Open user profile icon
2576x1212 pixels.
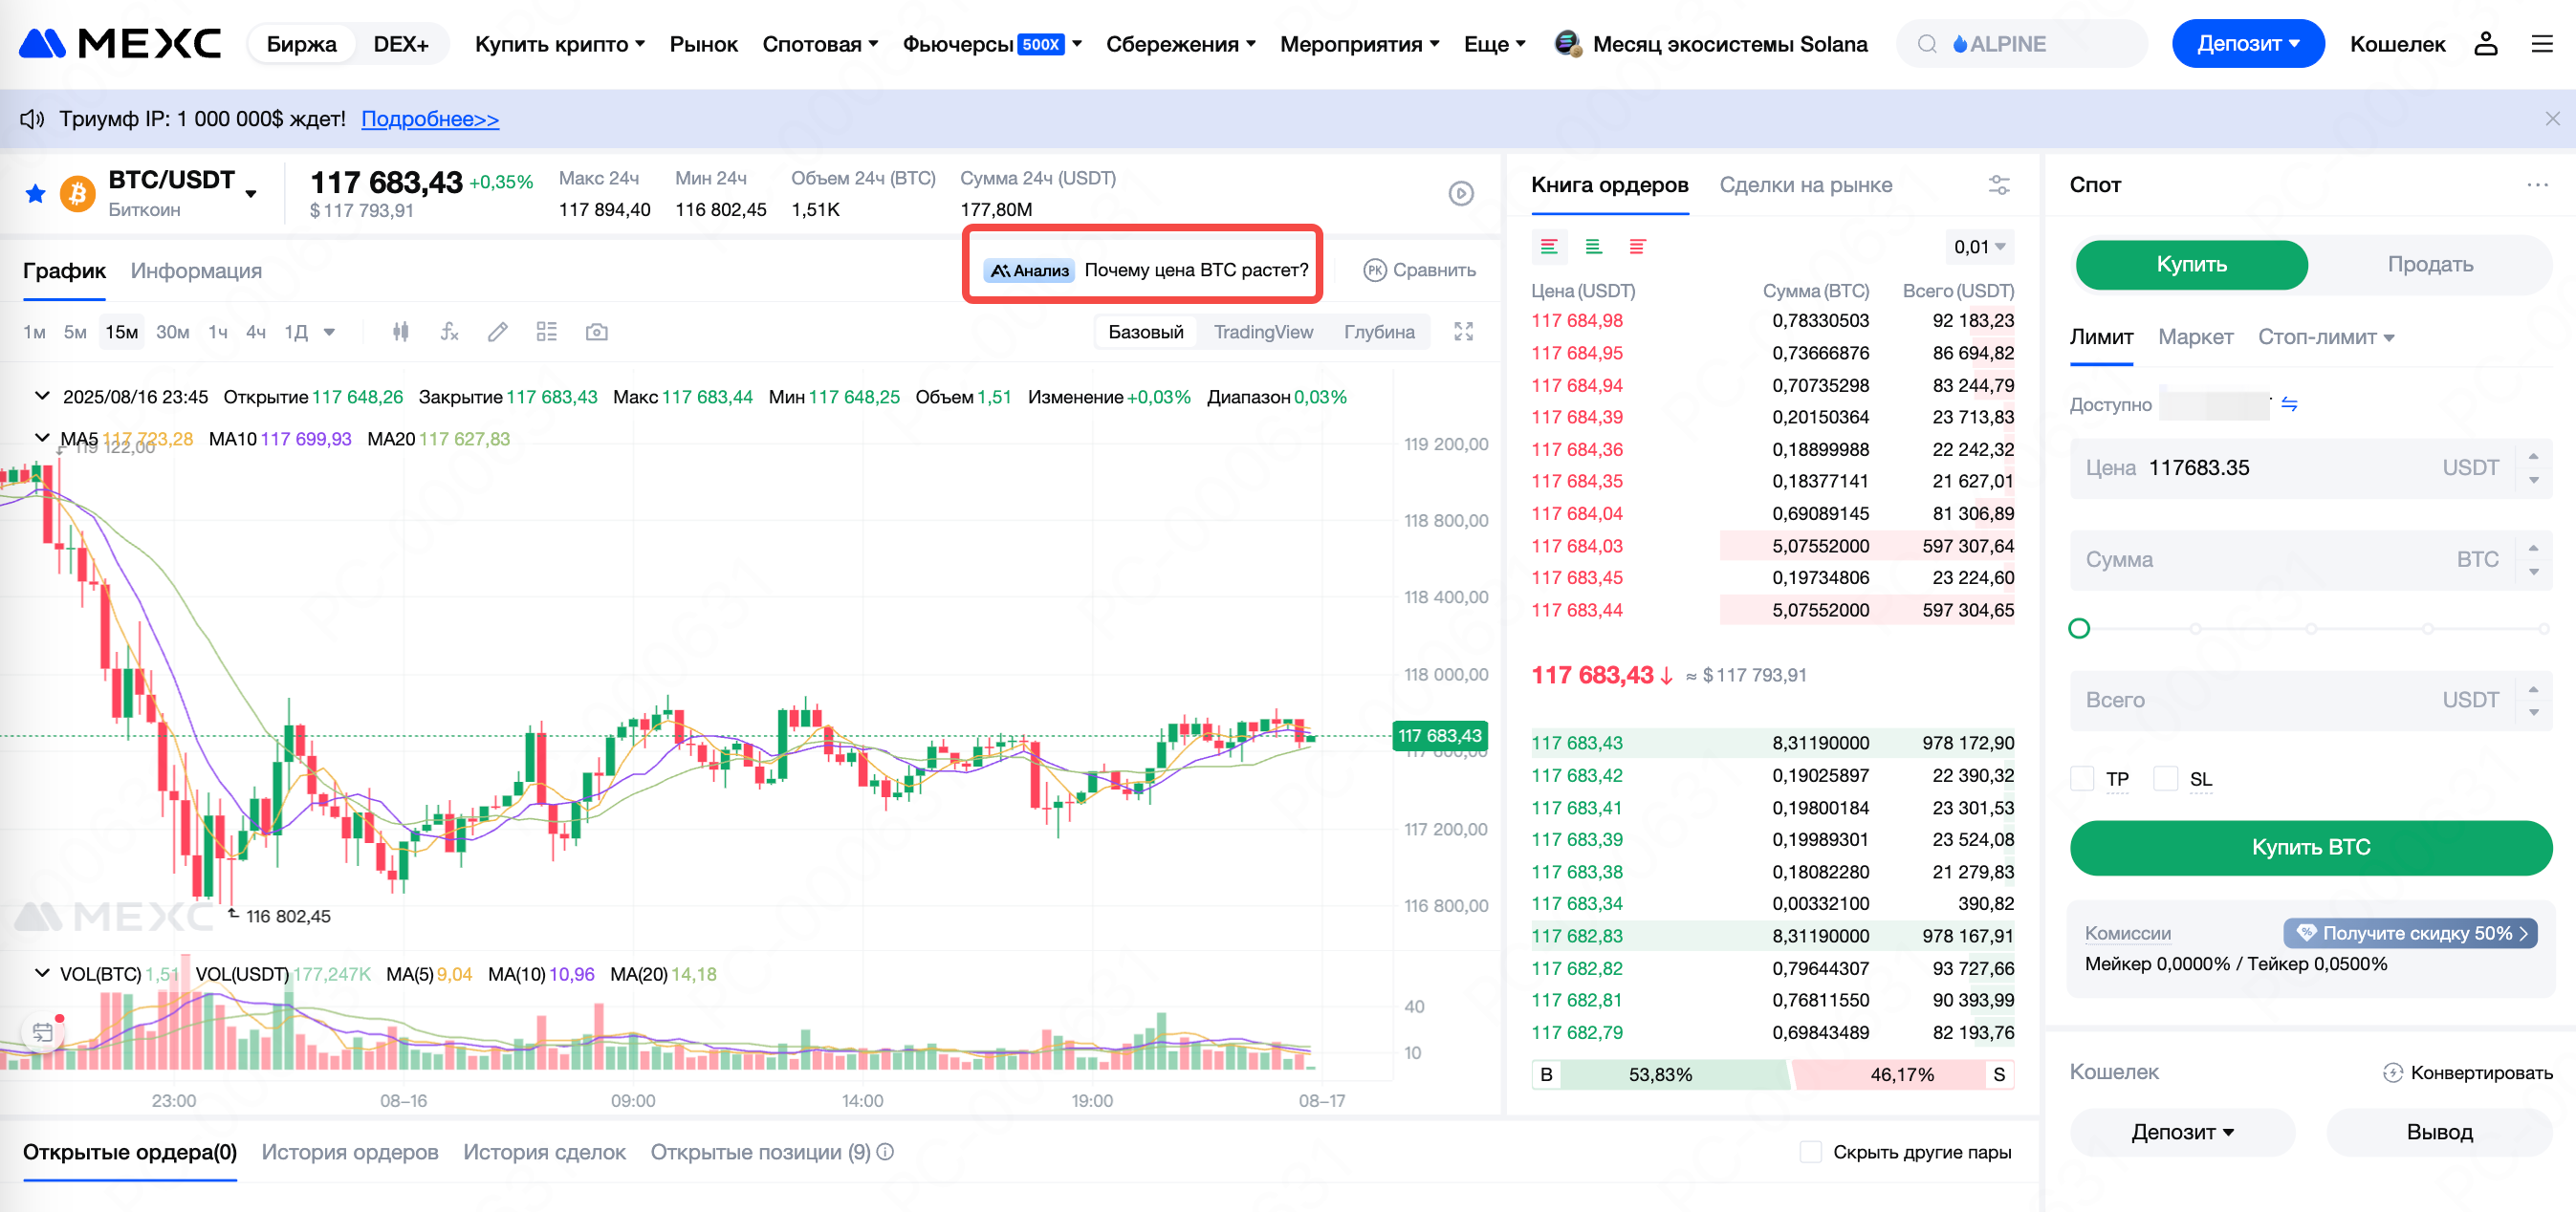[x=2485, y=44]
